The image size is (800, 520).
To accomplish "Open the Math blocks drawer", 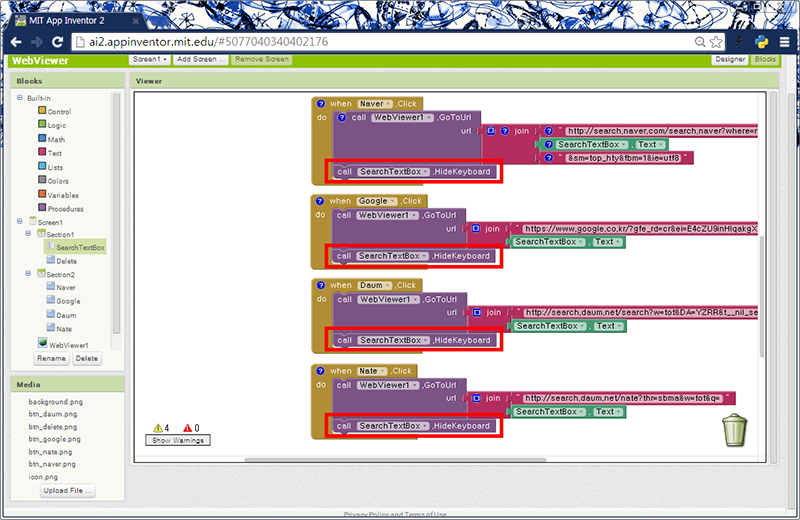I will 52,139.
